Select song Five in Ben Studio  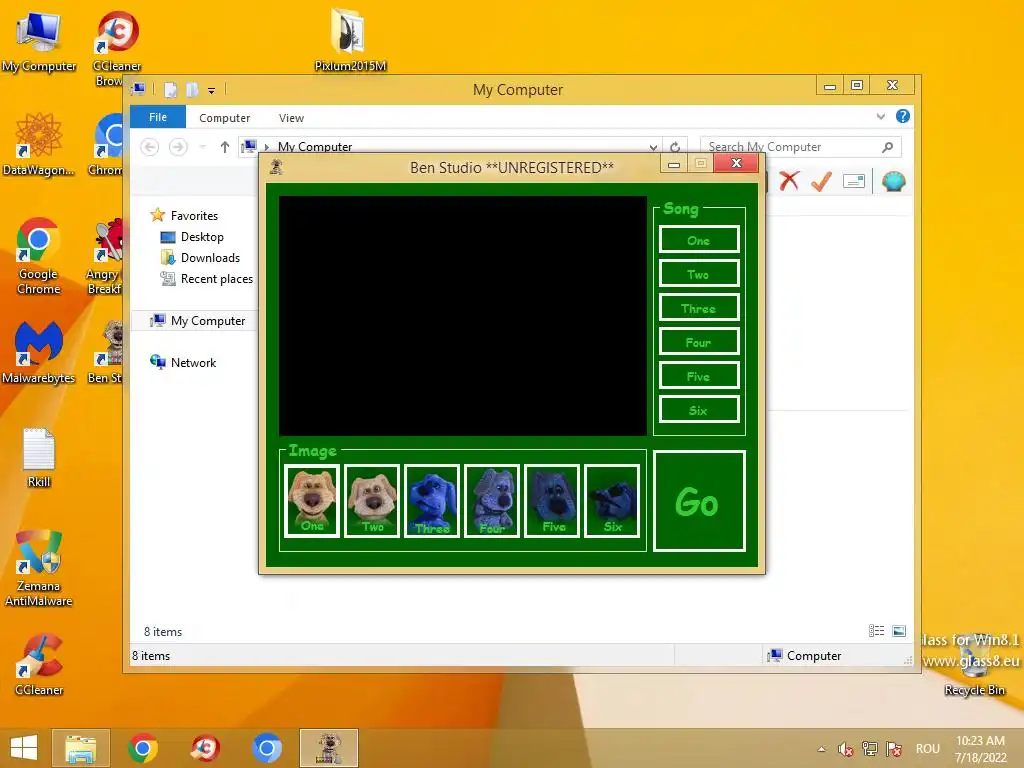[699, 376]
